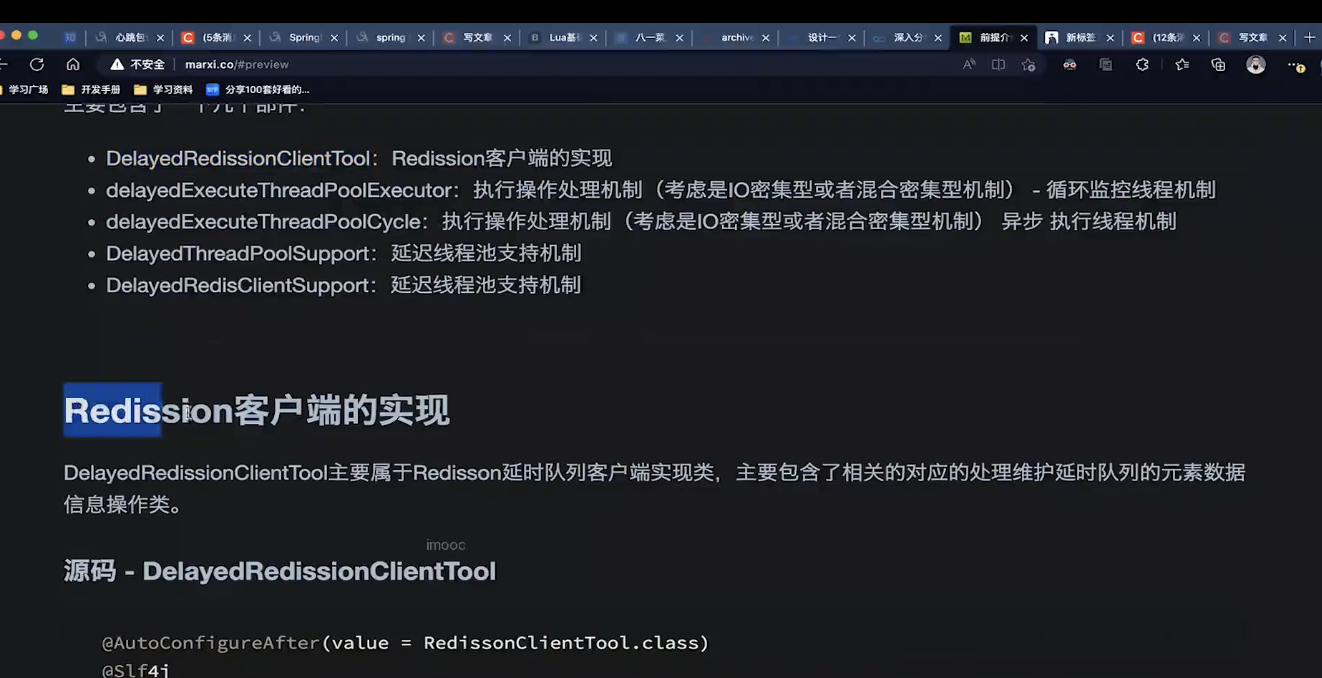Viewport: 1322px width, 678px height.
Task: Click the Redission客户端的实现 heading
Action: pos(257,411)
